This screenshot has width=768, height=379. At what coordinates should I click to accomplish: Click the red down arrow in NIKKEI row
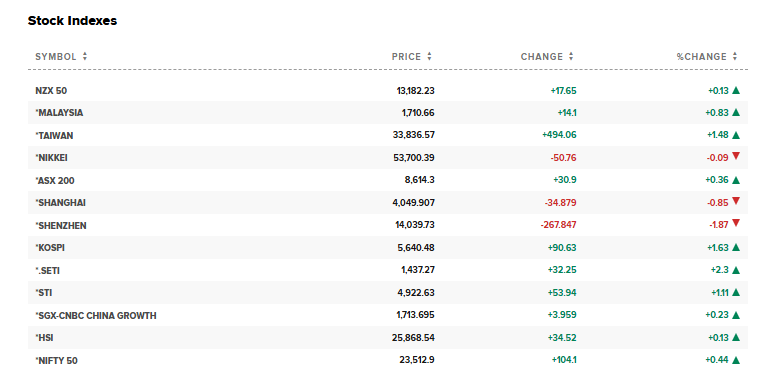(x=736, y=157)
